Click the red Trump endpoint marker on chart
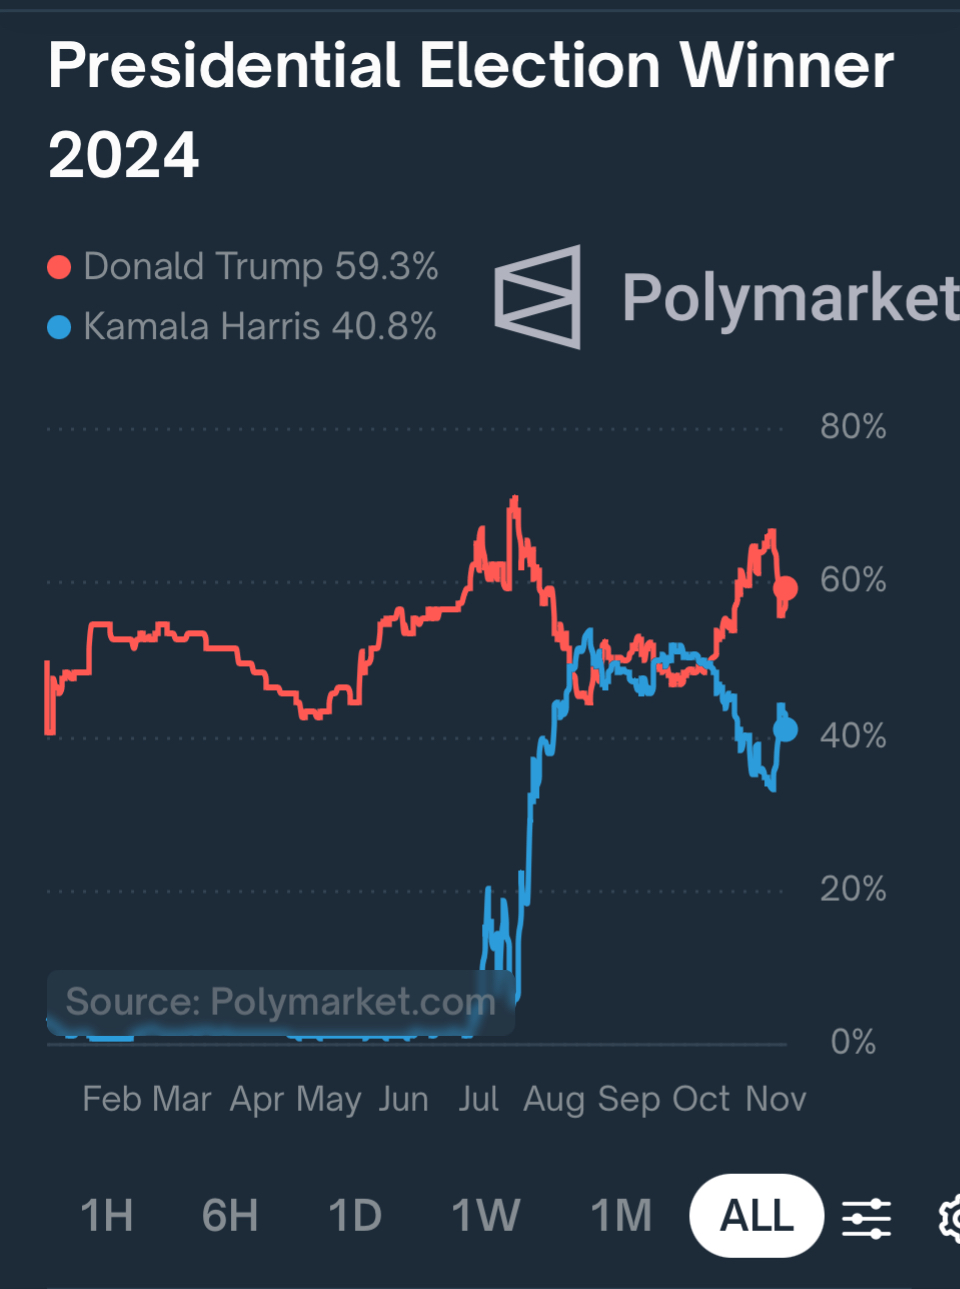 pos(786,588)
